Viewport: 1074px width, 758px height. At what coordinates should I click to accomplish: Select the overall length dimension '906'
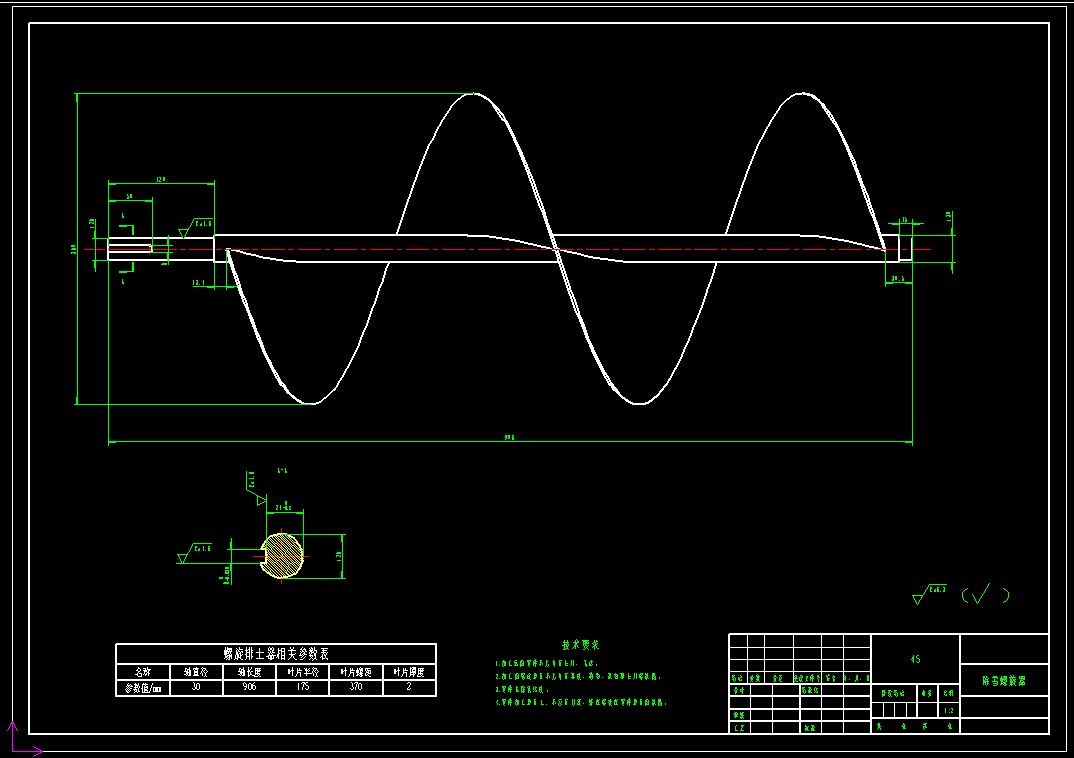click(509, 437)
